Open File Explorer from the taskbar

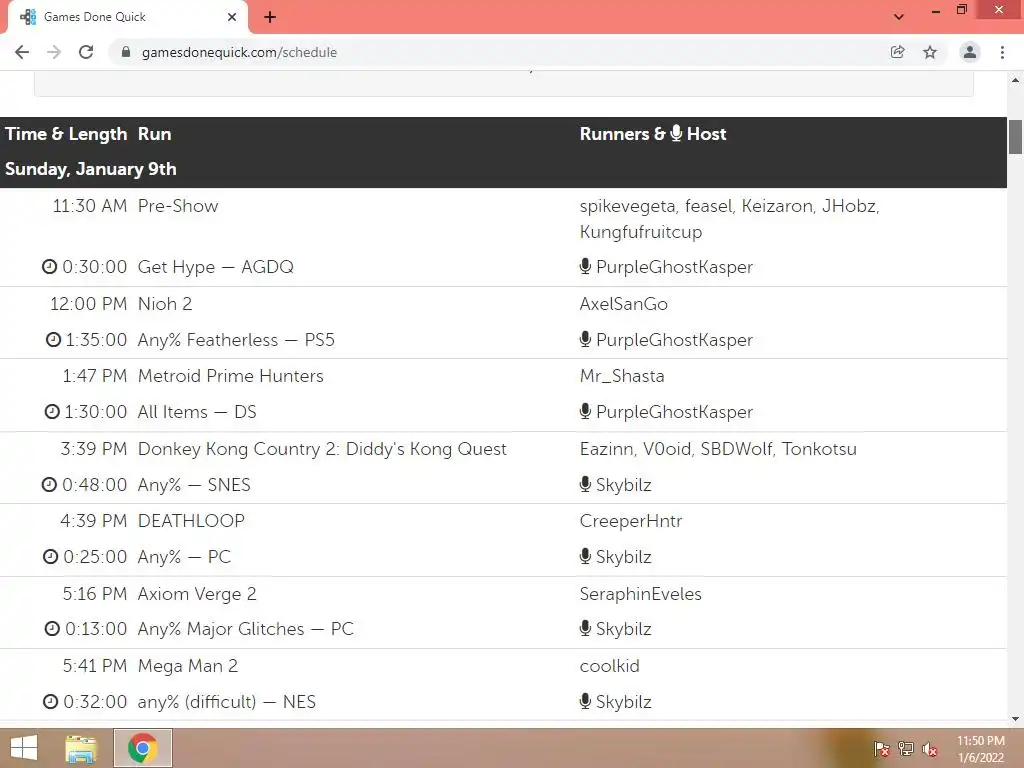pyautogui.click(x=81, y=748)
